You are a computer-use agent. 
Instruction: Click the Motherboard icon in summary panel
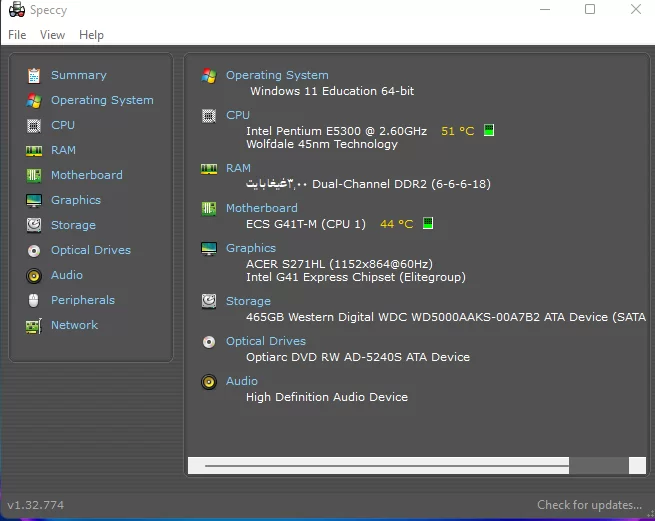click(209, 208)
